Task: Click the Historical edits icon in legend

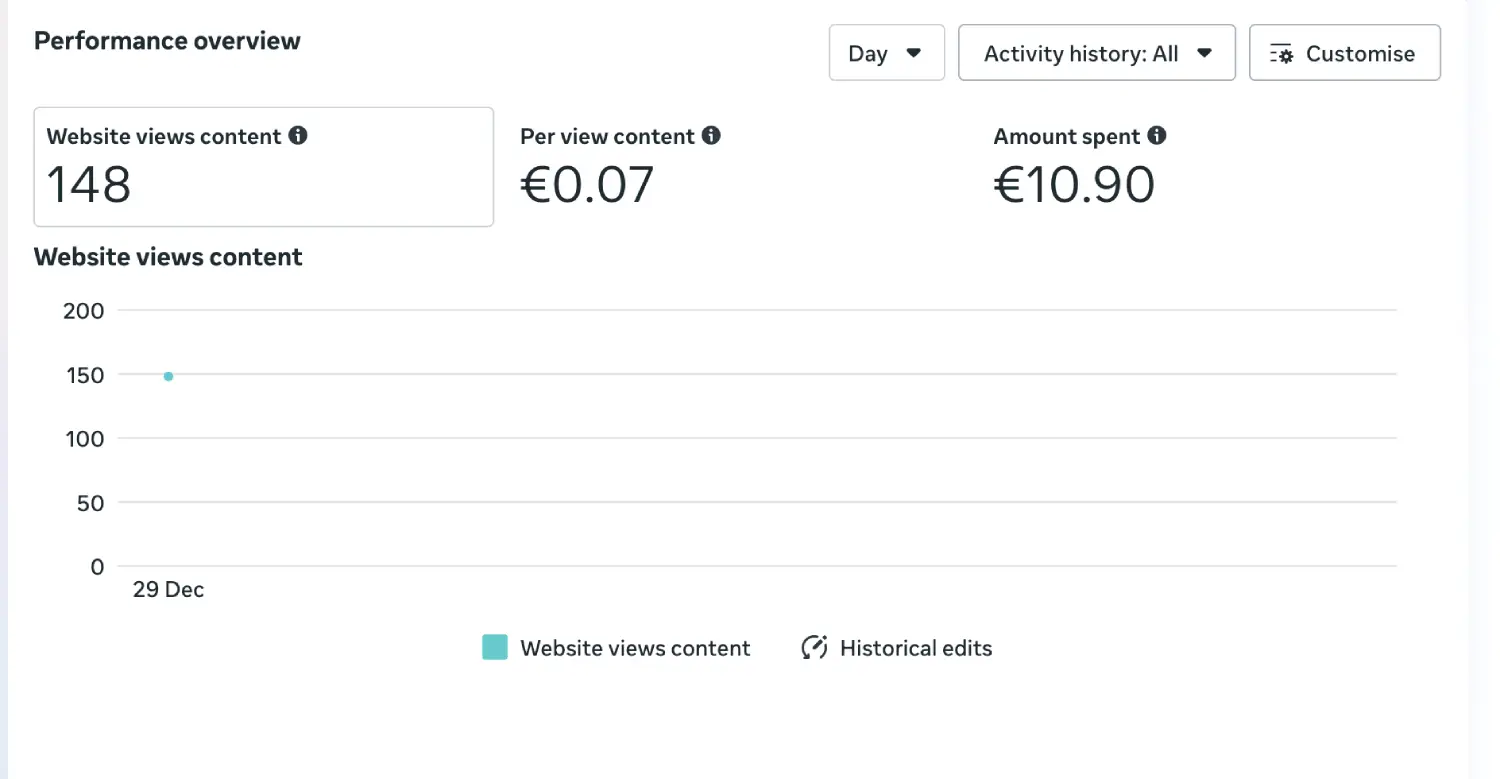Action: [x=814, y=648]
